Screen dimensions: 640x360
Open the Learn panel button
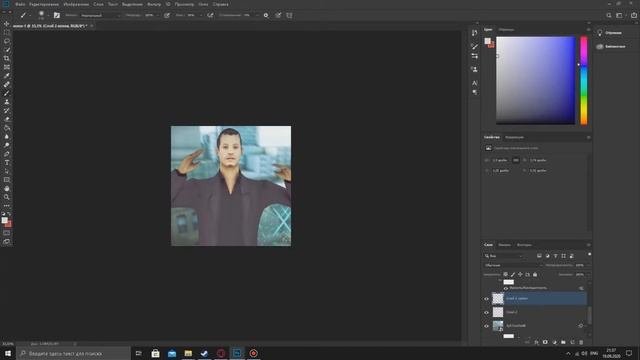coord(610,33)
